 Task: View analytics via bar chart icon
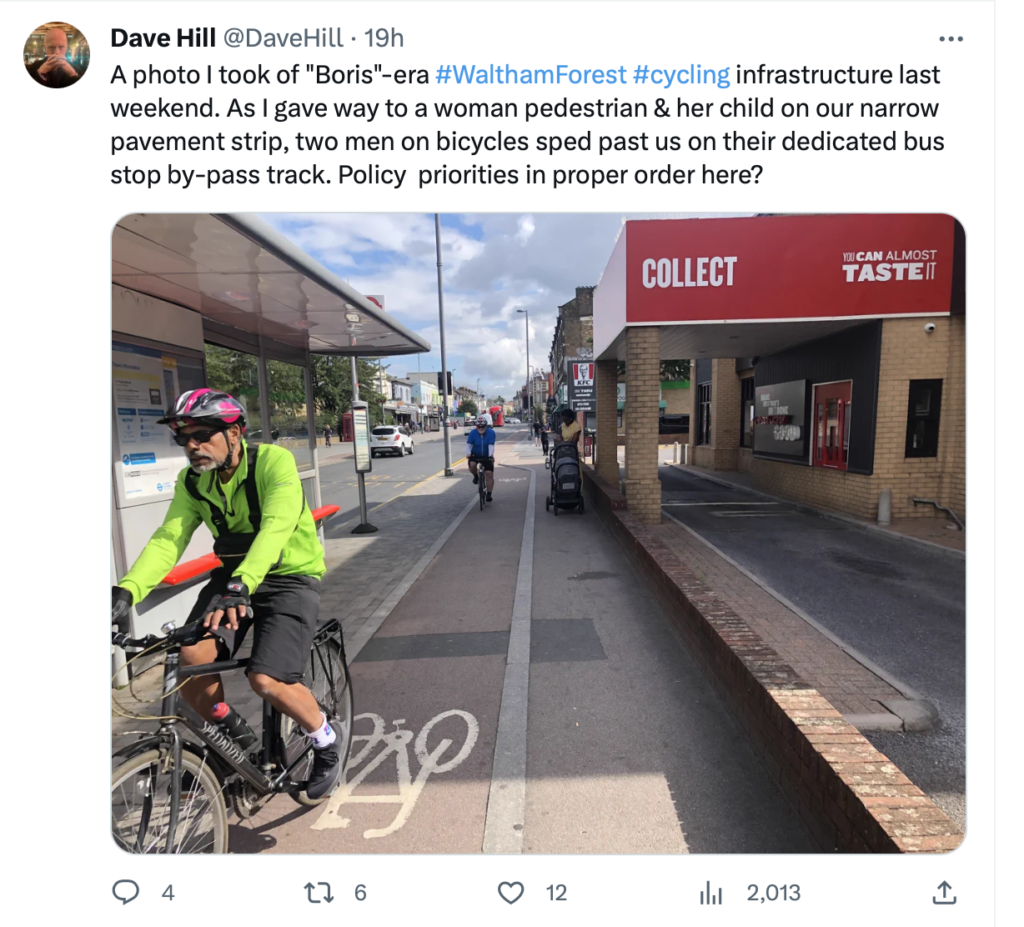point(711,893)
